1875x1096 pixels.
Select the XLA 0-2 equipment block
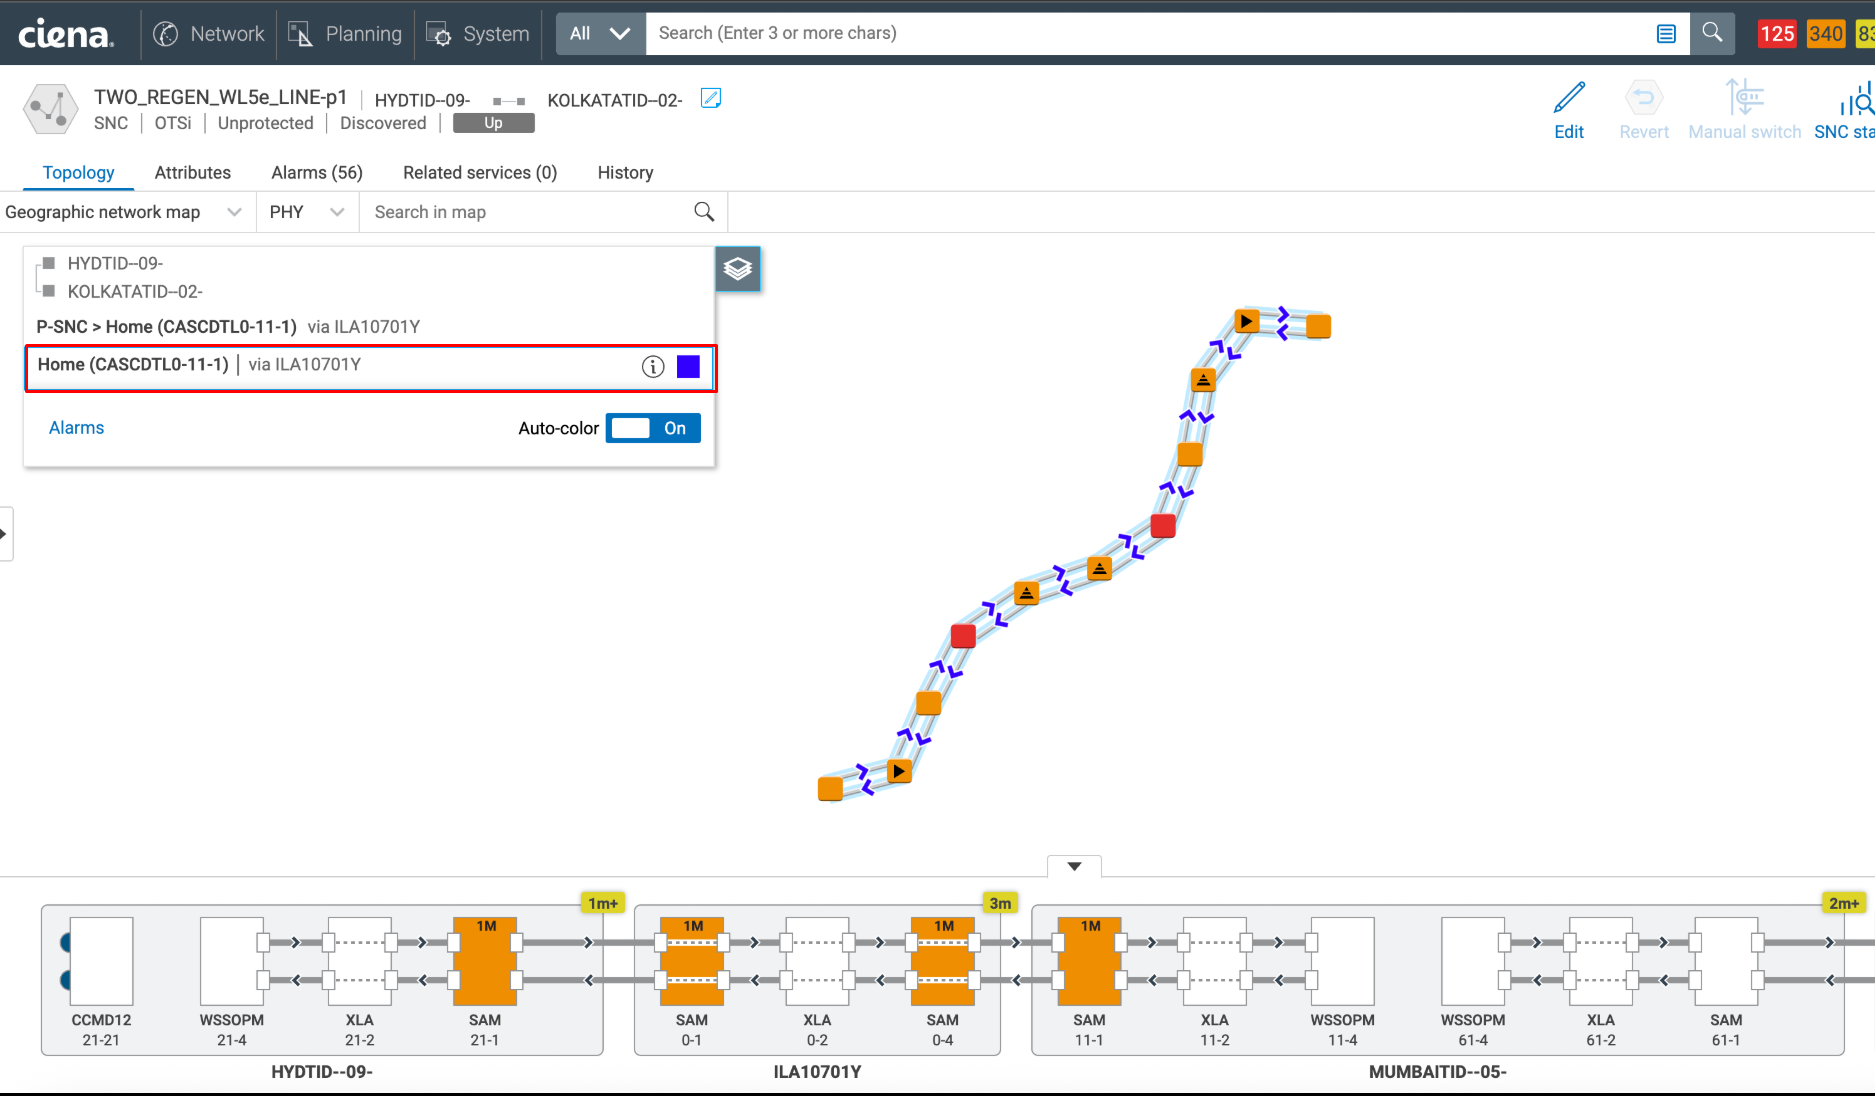point(817,961)
